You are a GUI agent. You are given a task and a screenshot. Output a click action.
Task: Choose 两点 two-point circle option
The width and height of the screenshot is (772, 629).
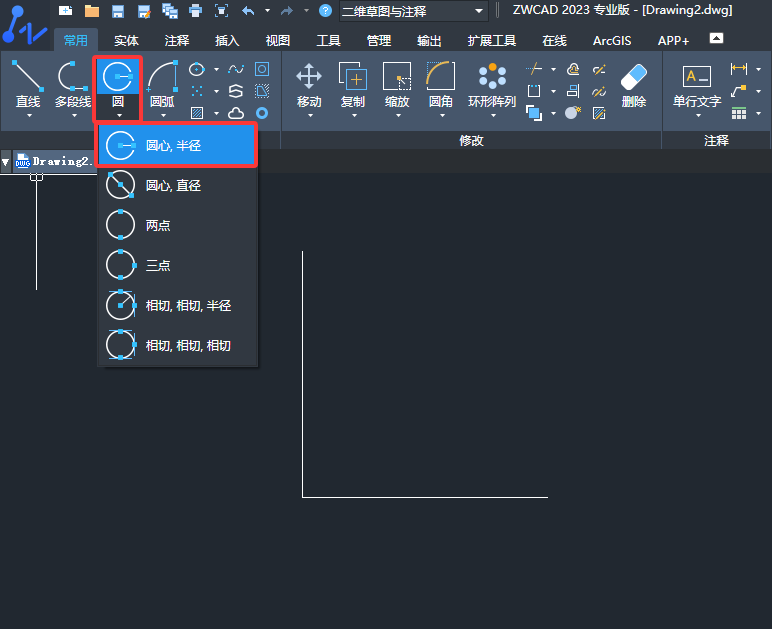(x=178, y=225)
